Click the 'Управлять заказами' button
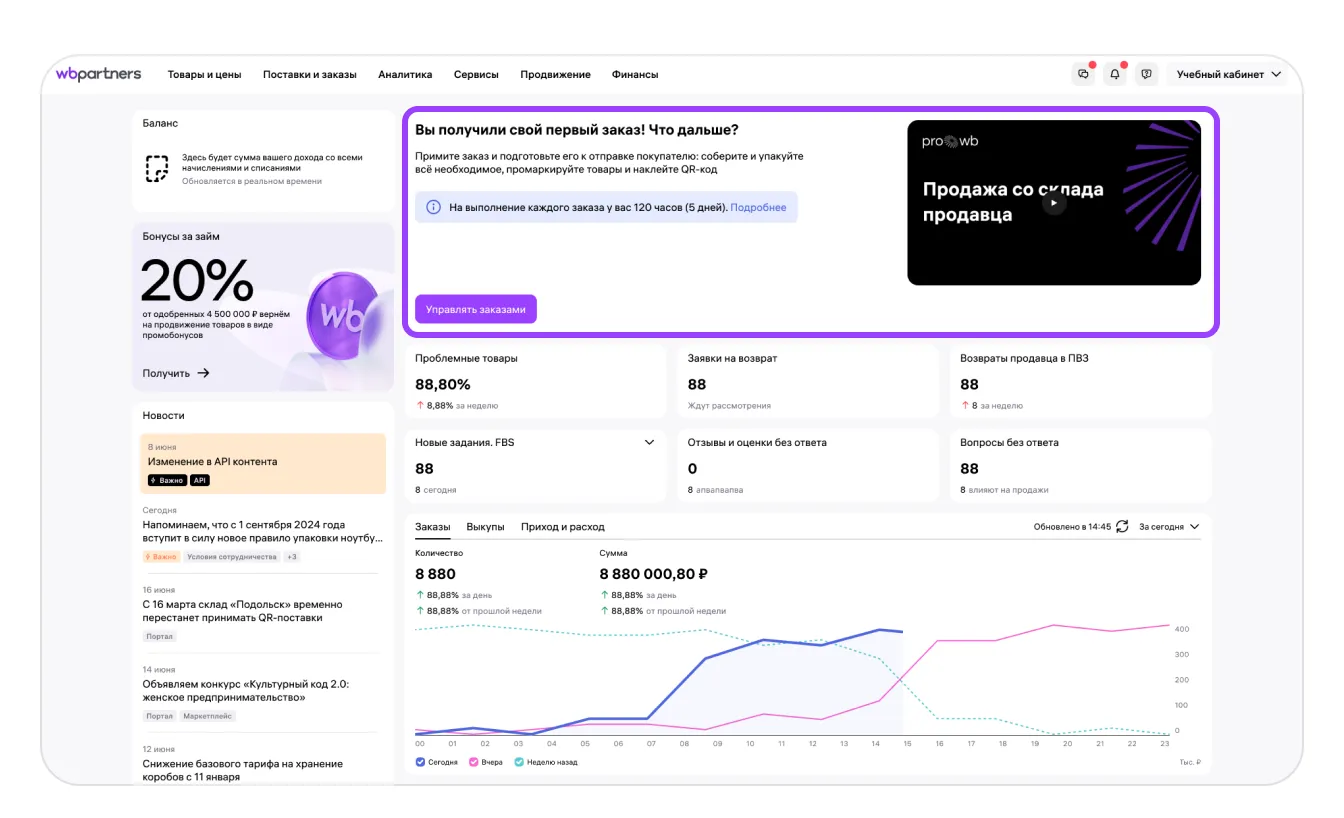This screenshot has height=818, width=1344. 476,309
